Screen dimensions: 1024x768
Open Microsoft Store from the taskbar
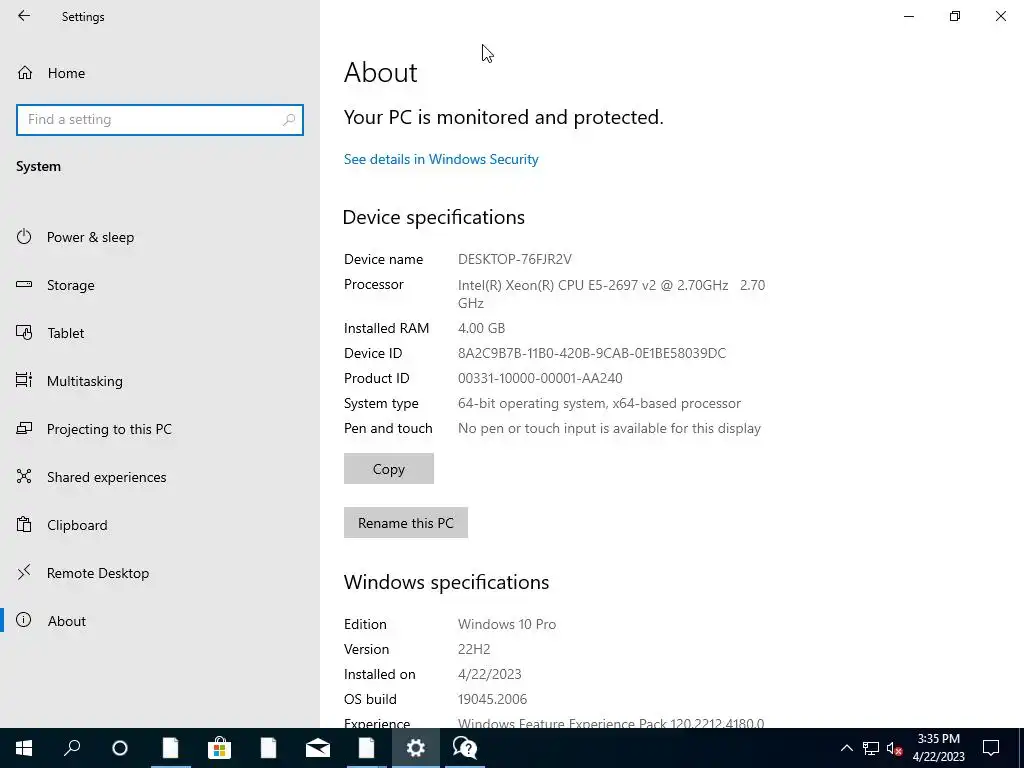click(219, 748)
